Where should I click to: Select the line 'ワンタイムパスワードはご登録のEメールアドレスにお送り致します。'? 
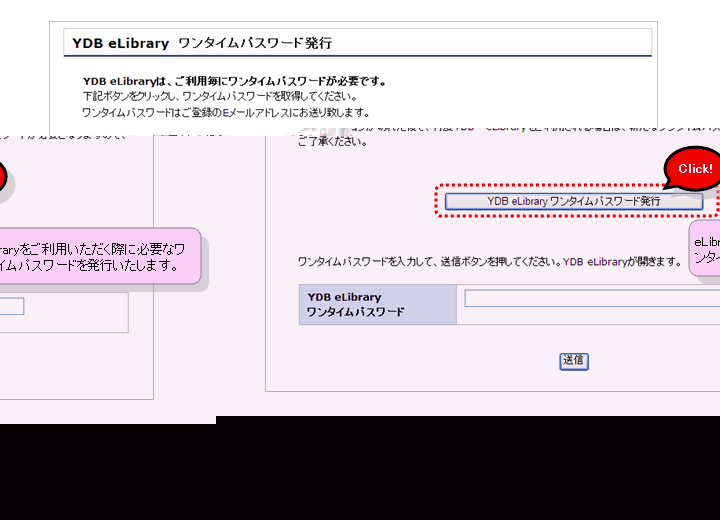click(x=225, y=113)
